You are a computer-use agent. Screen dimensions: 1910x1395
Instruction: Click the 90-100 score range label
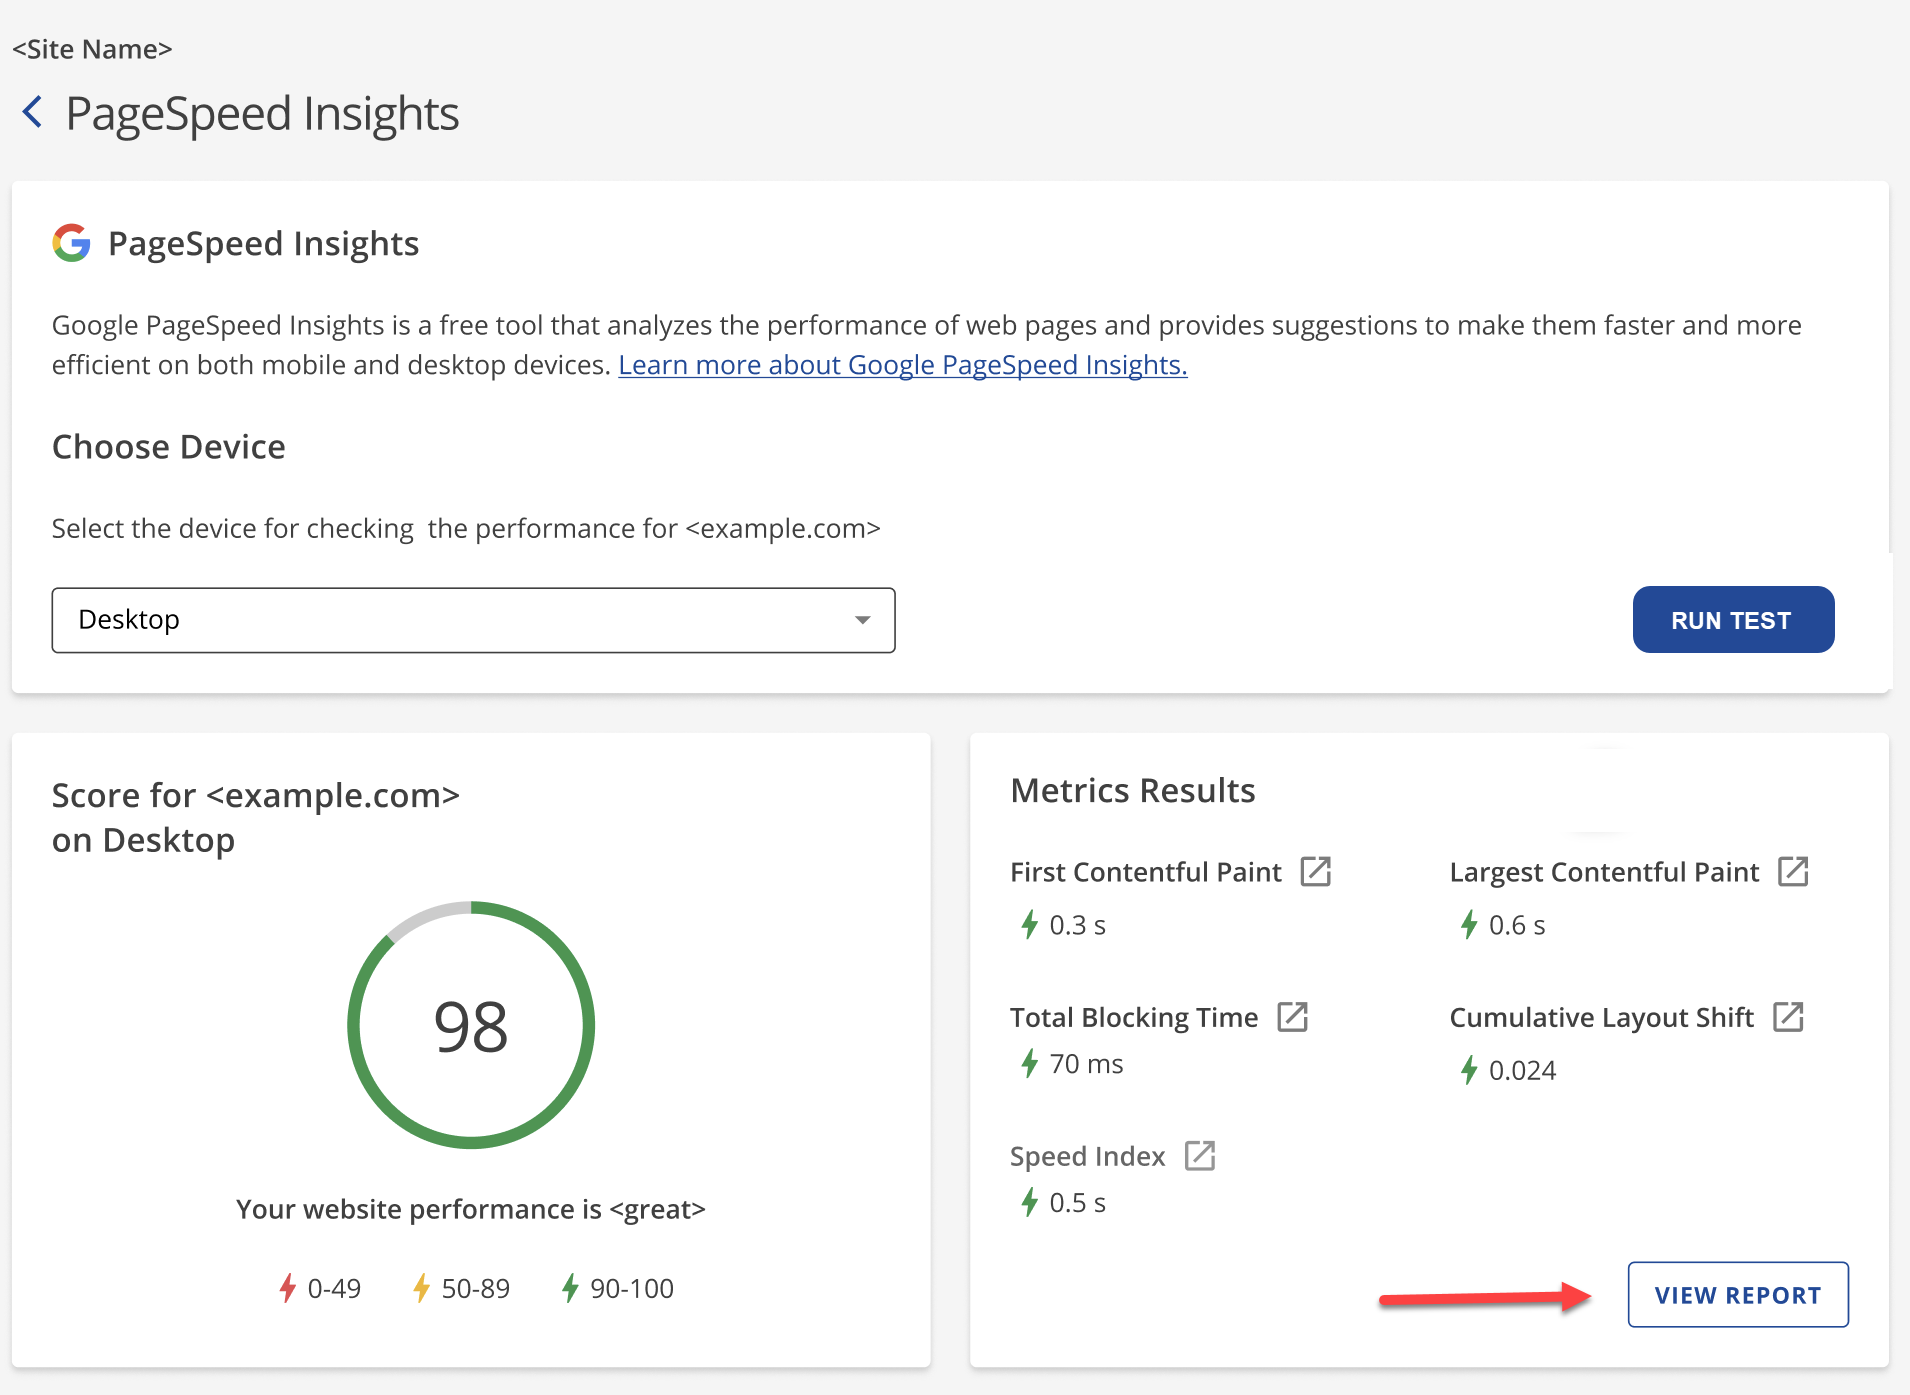pyautogui.click(x=632, y=1288)
